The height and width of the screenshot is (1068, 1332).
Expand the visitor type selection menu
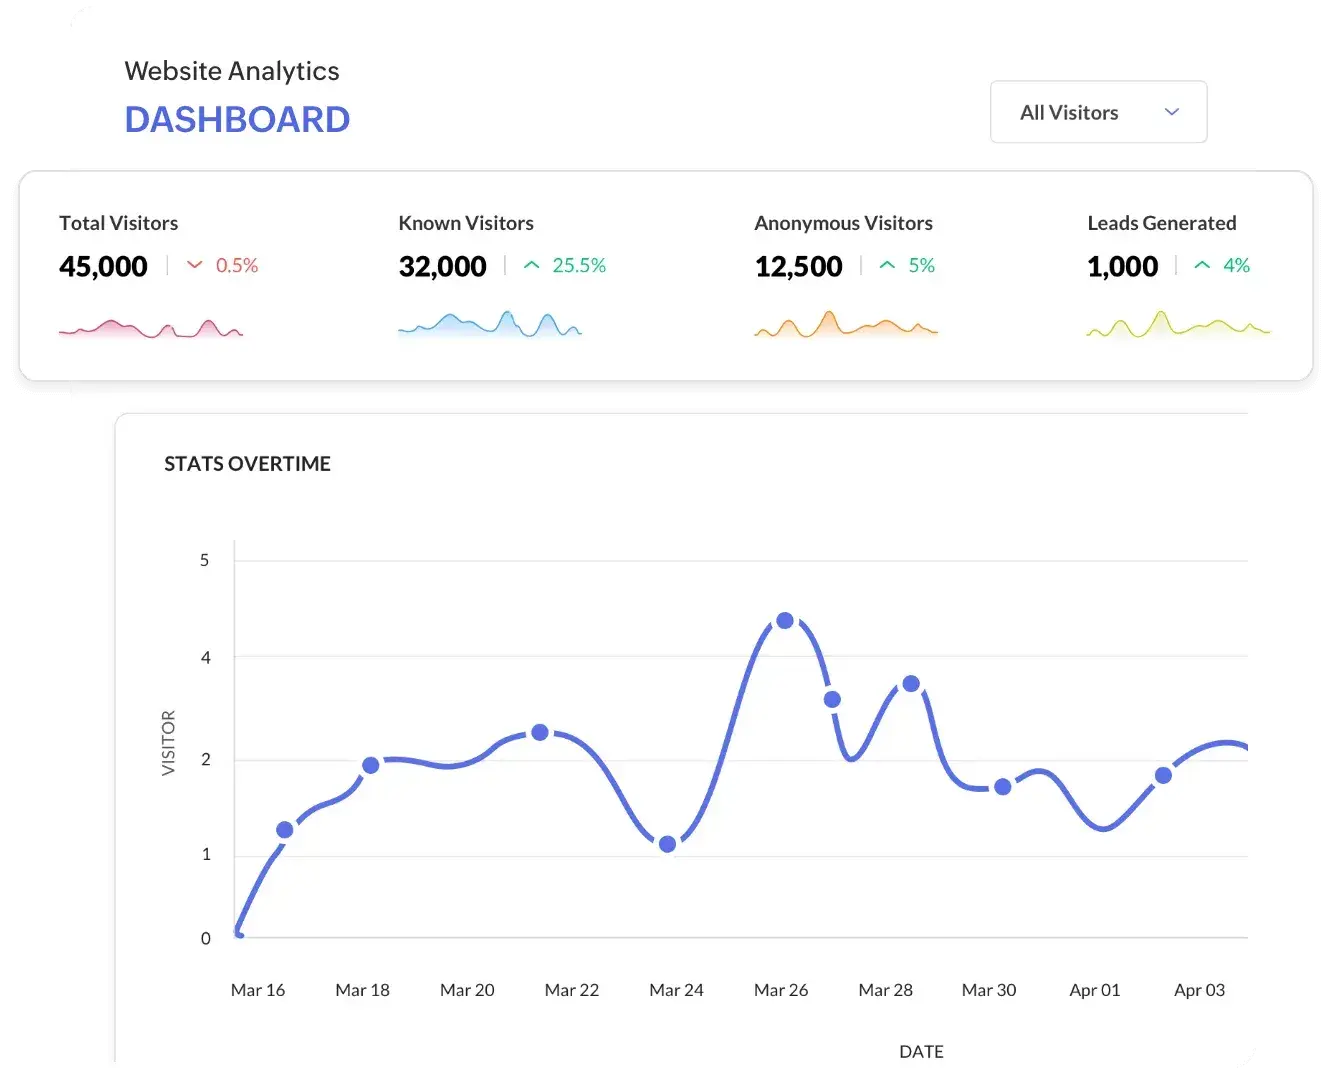click(x=1098, y=112)
